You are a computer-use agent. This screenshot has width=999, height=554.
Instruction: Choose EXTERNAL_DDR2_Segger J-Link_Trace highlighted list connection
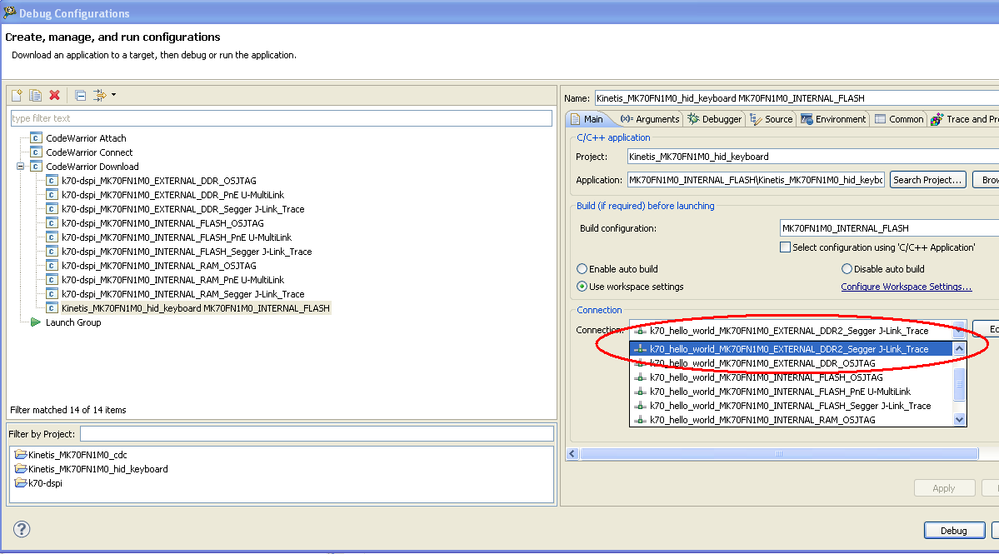pos(790,349)
